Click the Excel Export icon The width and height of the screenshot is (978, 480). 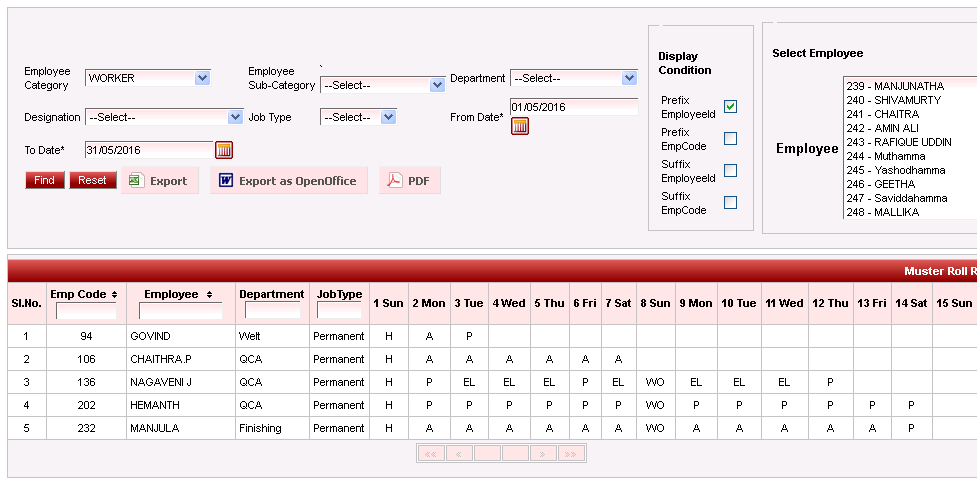click(135, 181)
